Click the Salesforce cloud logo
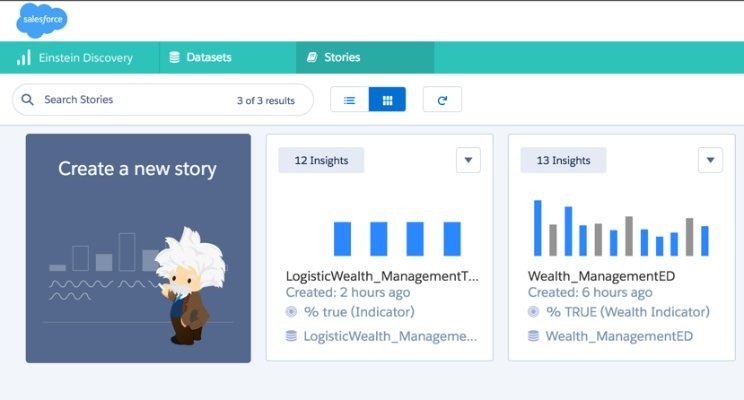The height and width of the screenshot is (400, 744). tap(42, 20)
